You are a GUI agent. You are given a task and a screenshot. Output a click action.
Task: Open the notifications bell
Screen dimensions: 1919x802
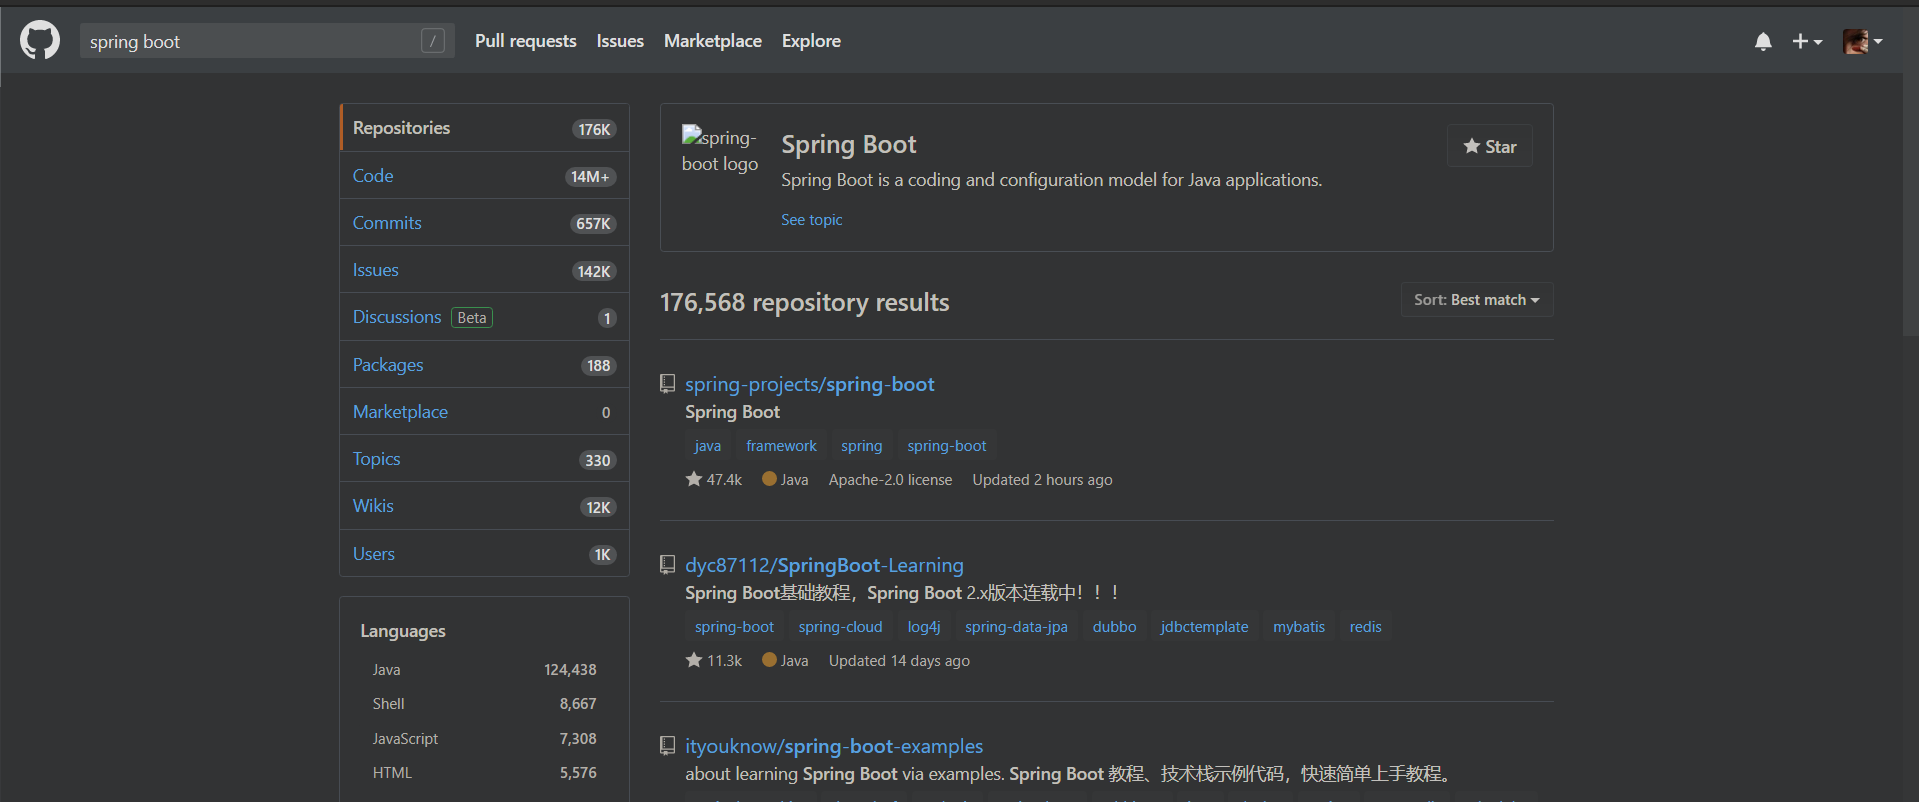[x=1763, y=41]
